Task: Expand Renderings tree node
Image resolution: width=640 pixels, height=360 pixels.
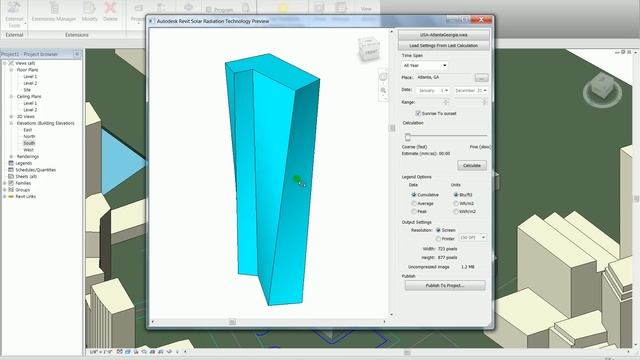Action: point(11,156)
